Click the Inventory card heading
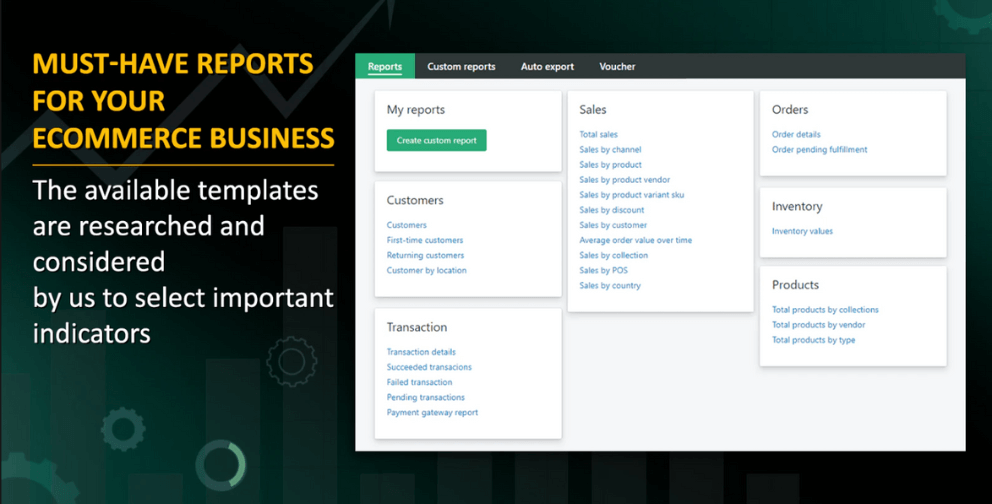Viewport: 992px width, 504px height. click(x=797, y=207)
